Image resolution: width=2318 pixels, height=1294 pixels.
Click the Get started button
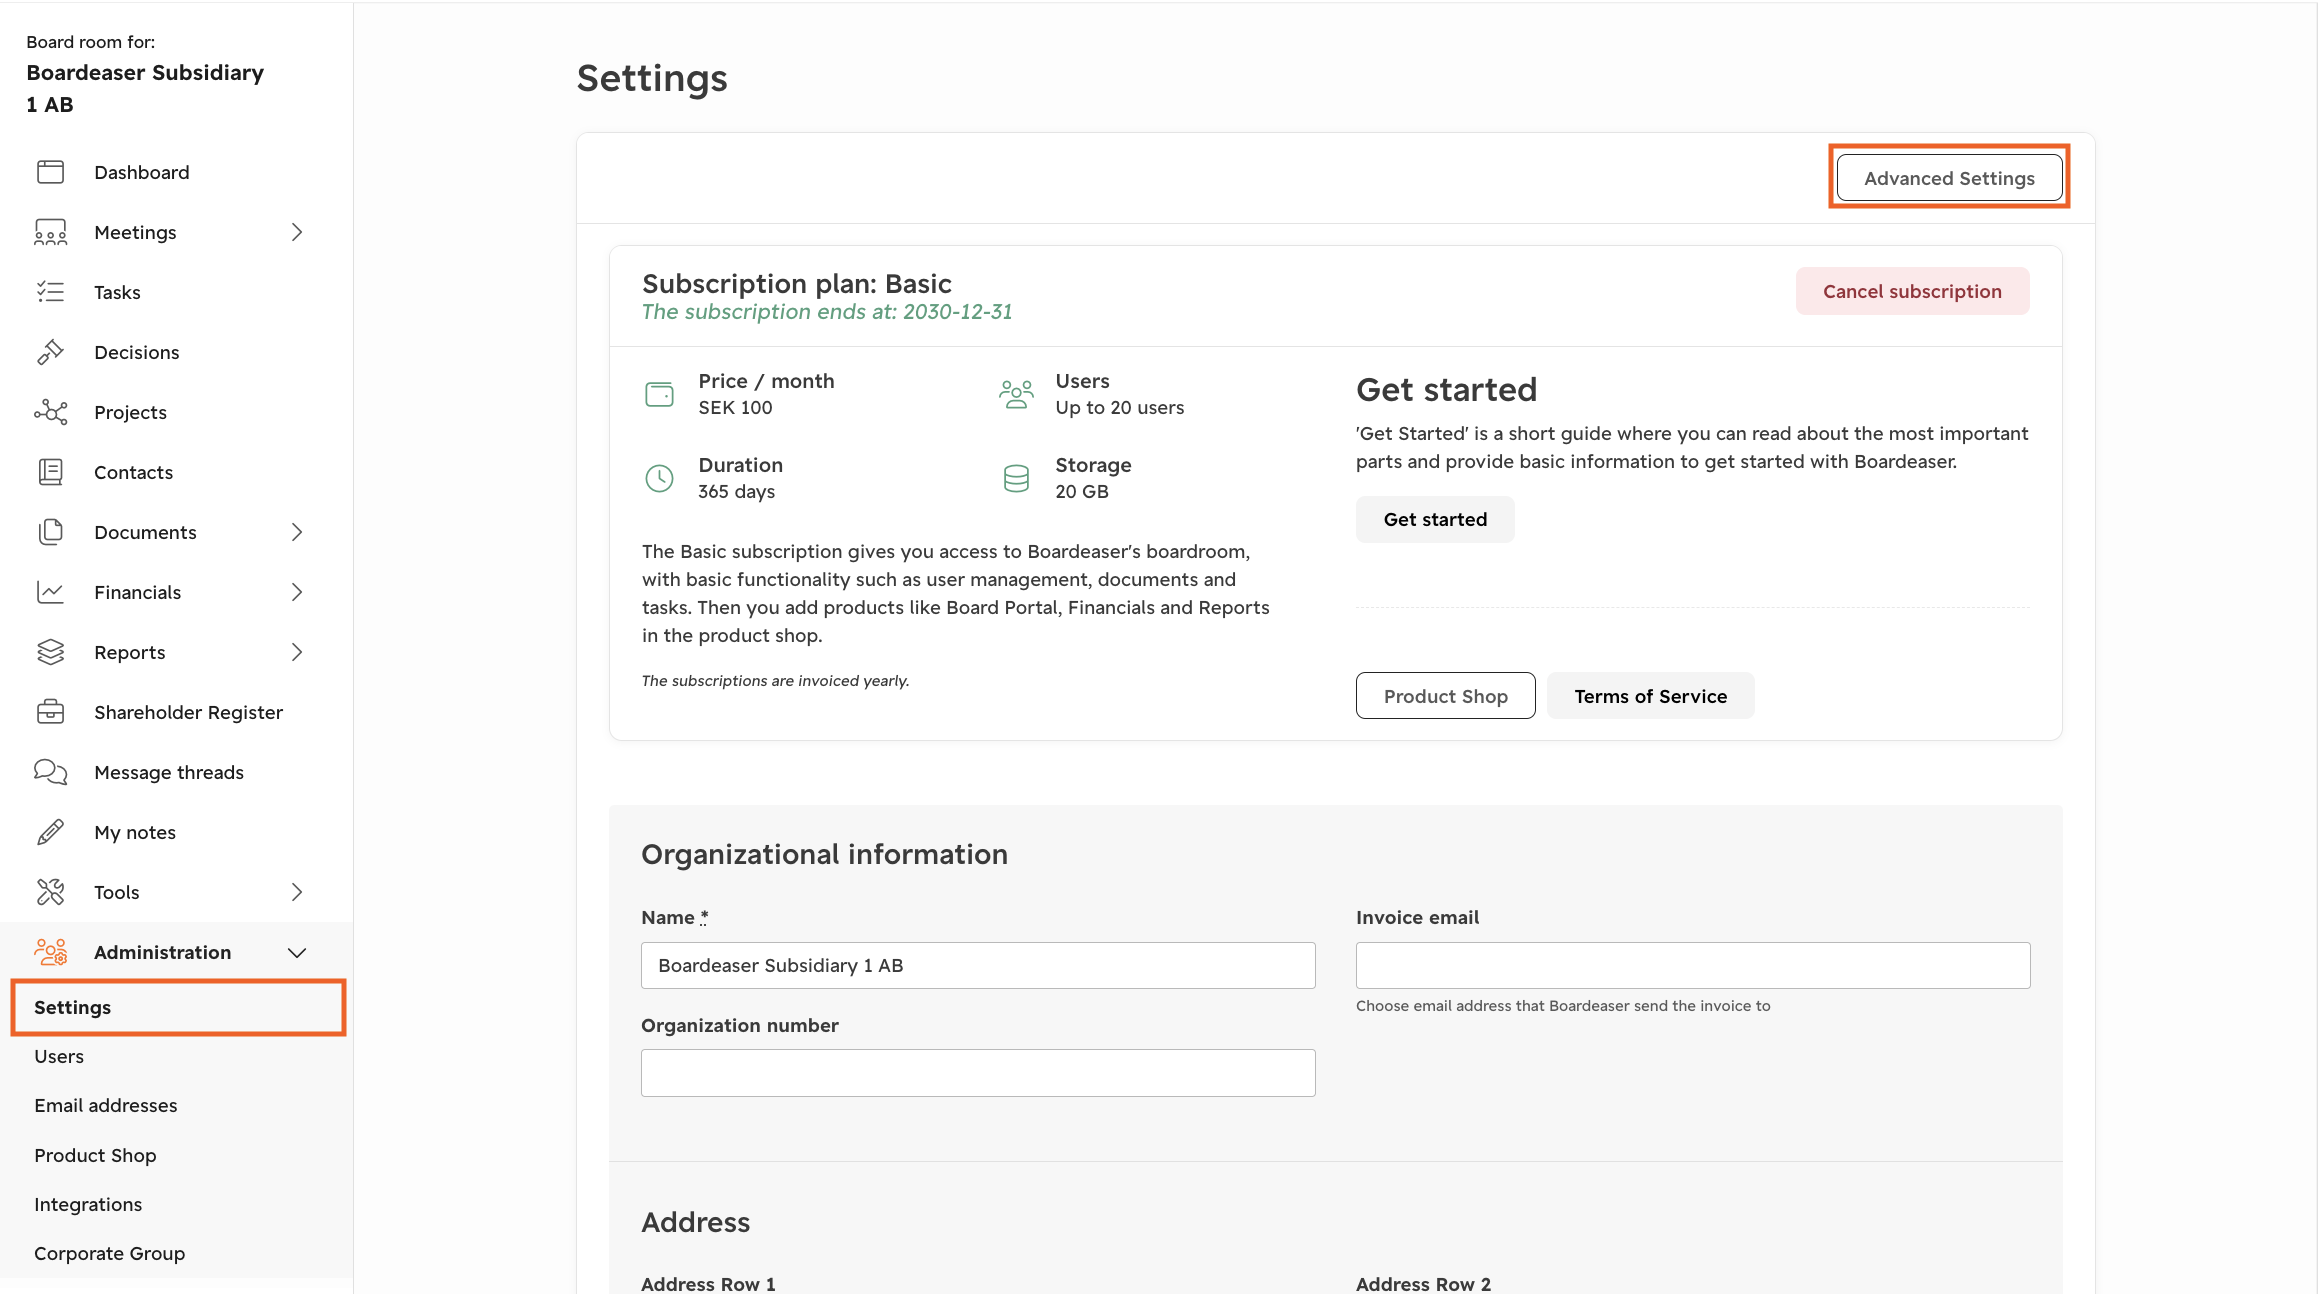pos(1435,519)
